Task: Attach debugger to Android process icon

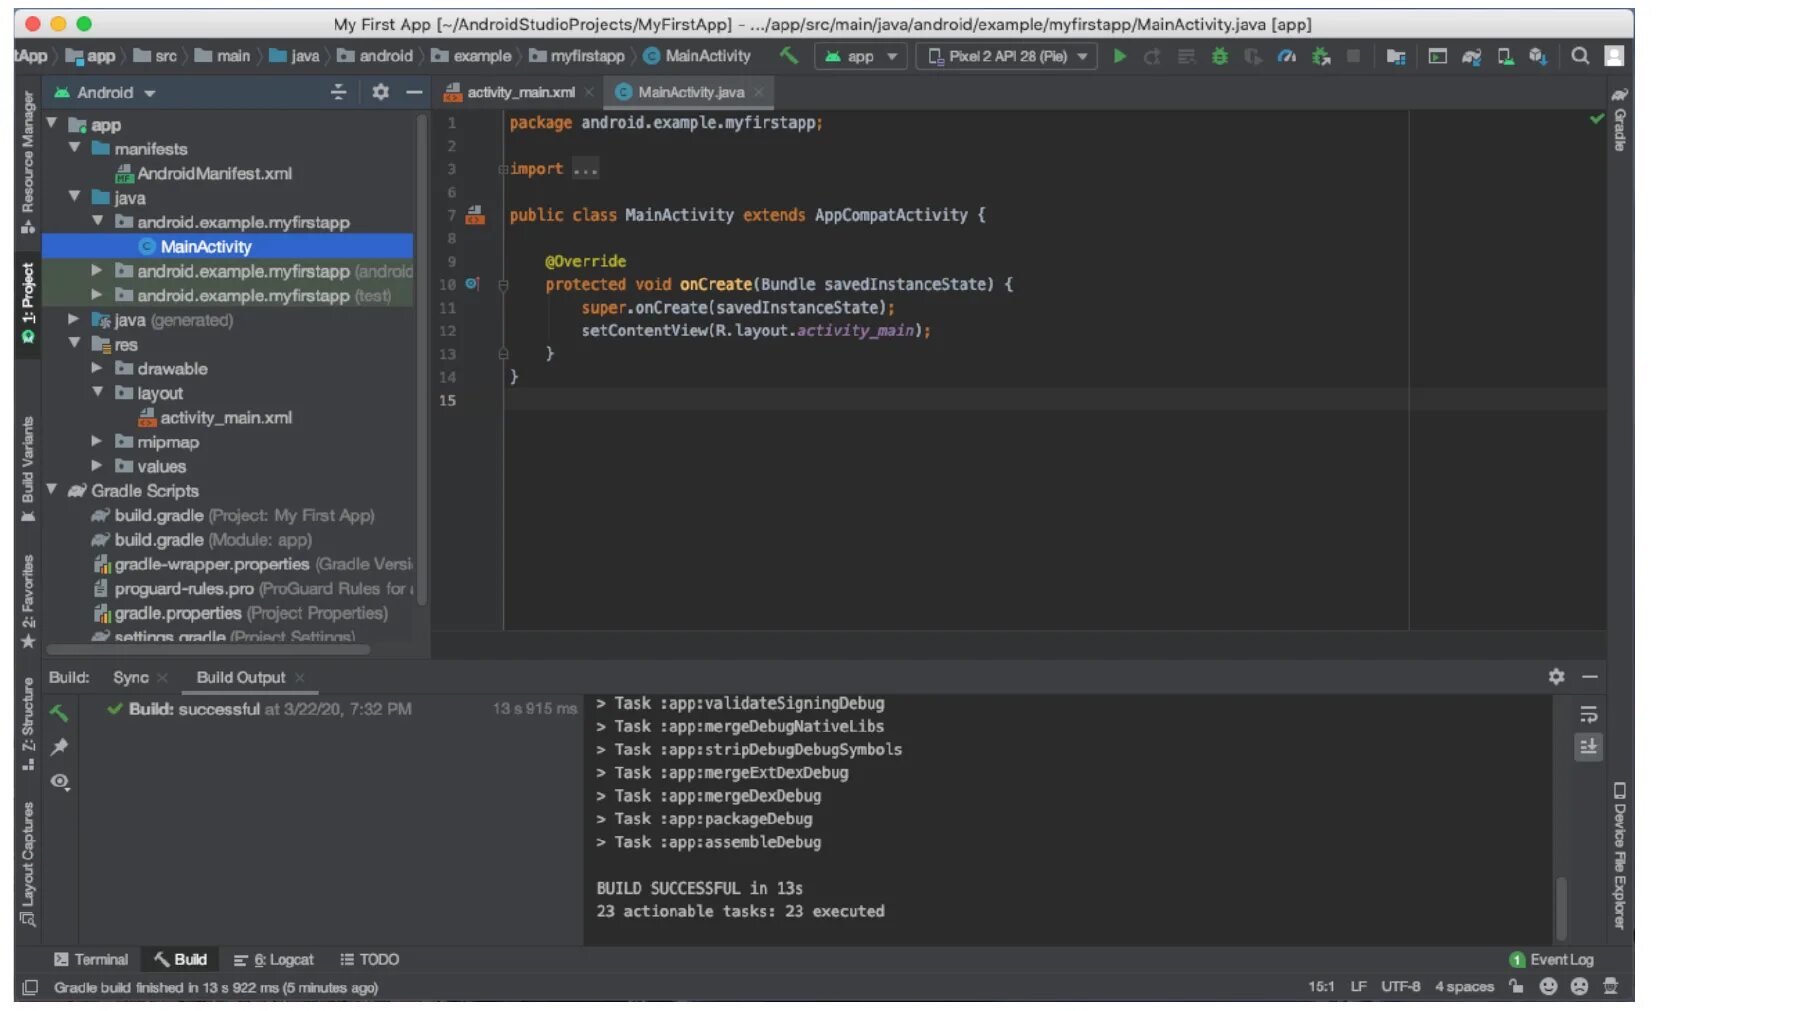Action: click(x=1321, y=56)
